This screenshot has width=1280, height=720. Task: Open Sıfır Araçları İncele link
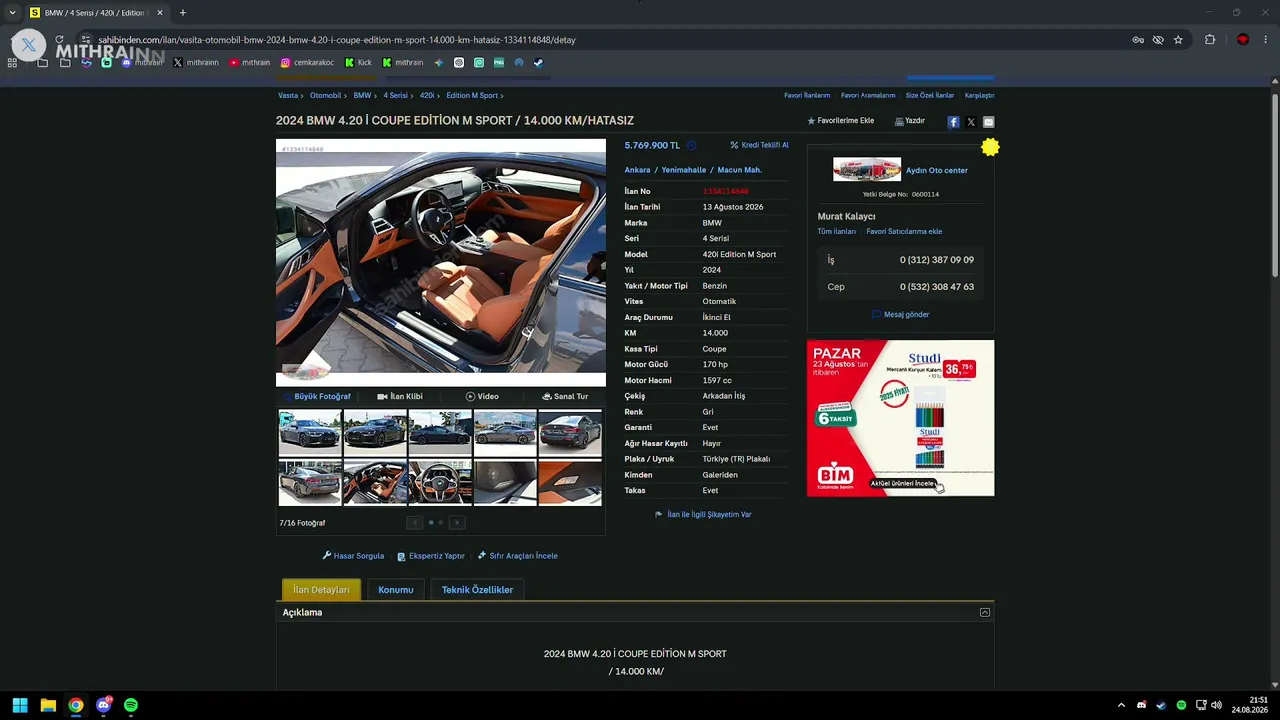coord(518,556)
